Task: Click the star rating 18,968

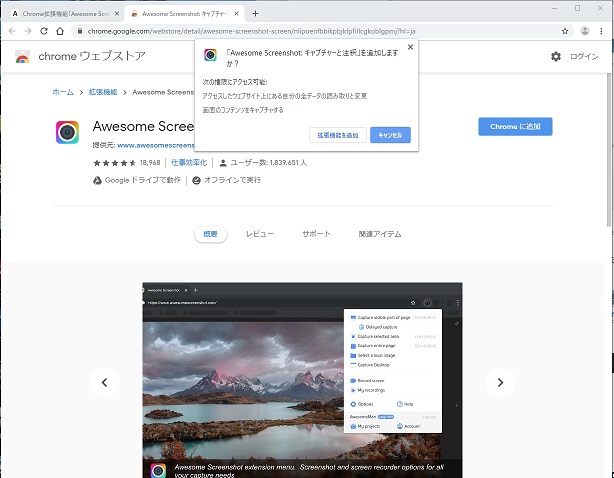Action: click(x=126, y=162)
